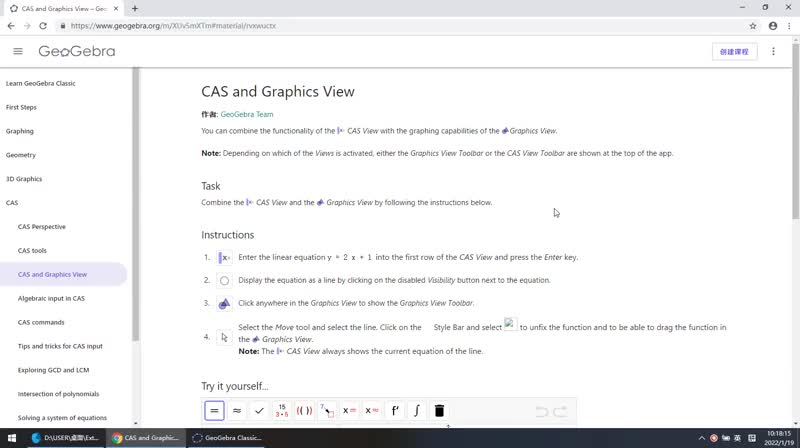Open Exploring GCD and LCM page
The height and width of the screenshot is (448, 800).
coord(54,370)
